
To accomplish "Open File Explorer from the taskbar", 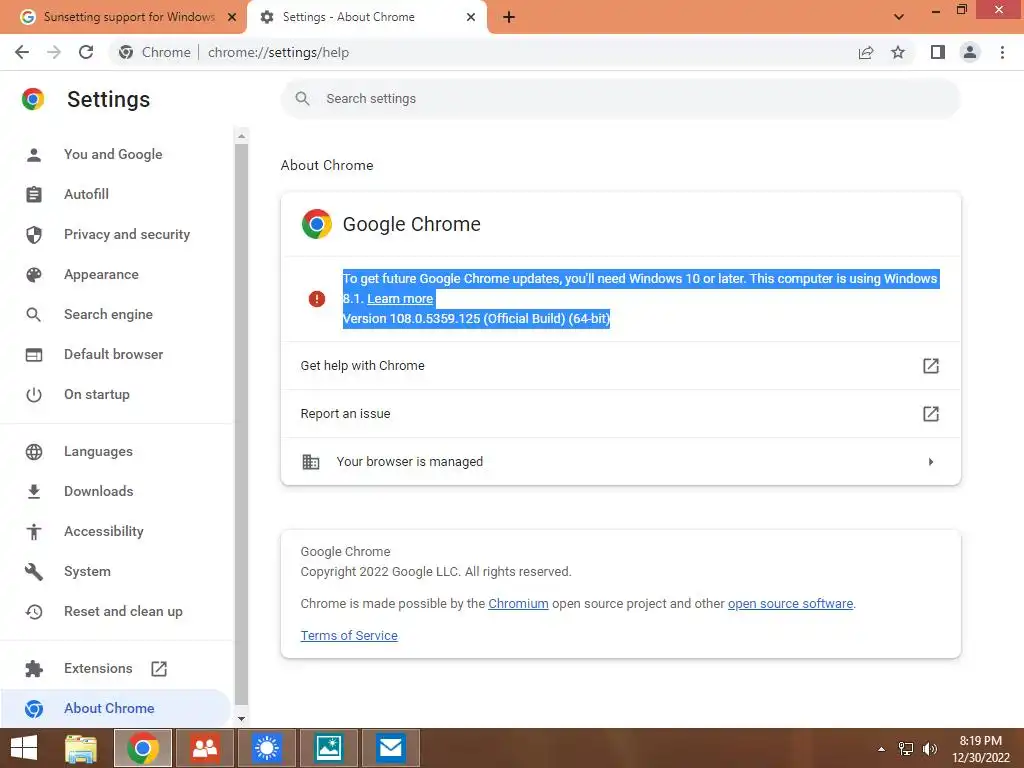I will (x=81, y=748).
